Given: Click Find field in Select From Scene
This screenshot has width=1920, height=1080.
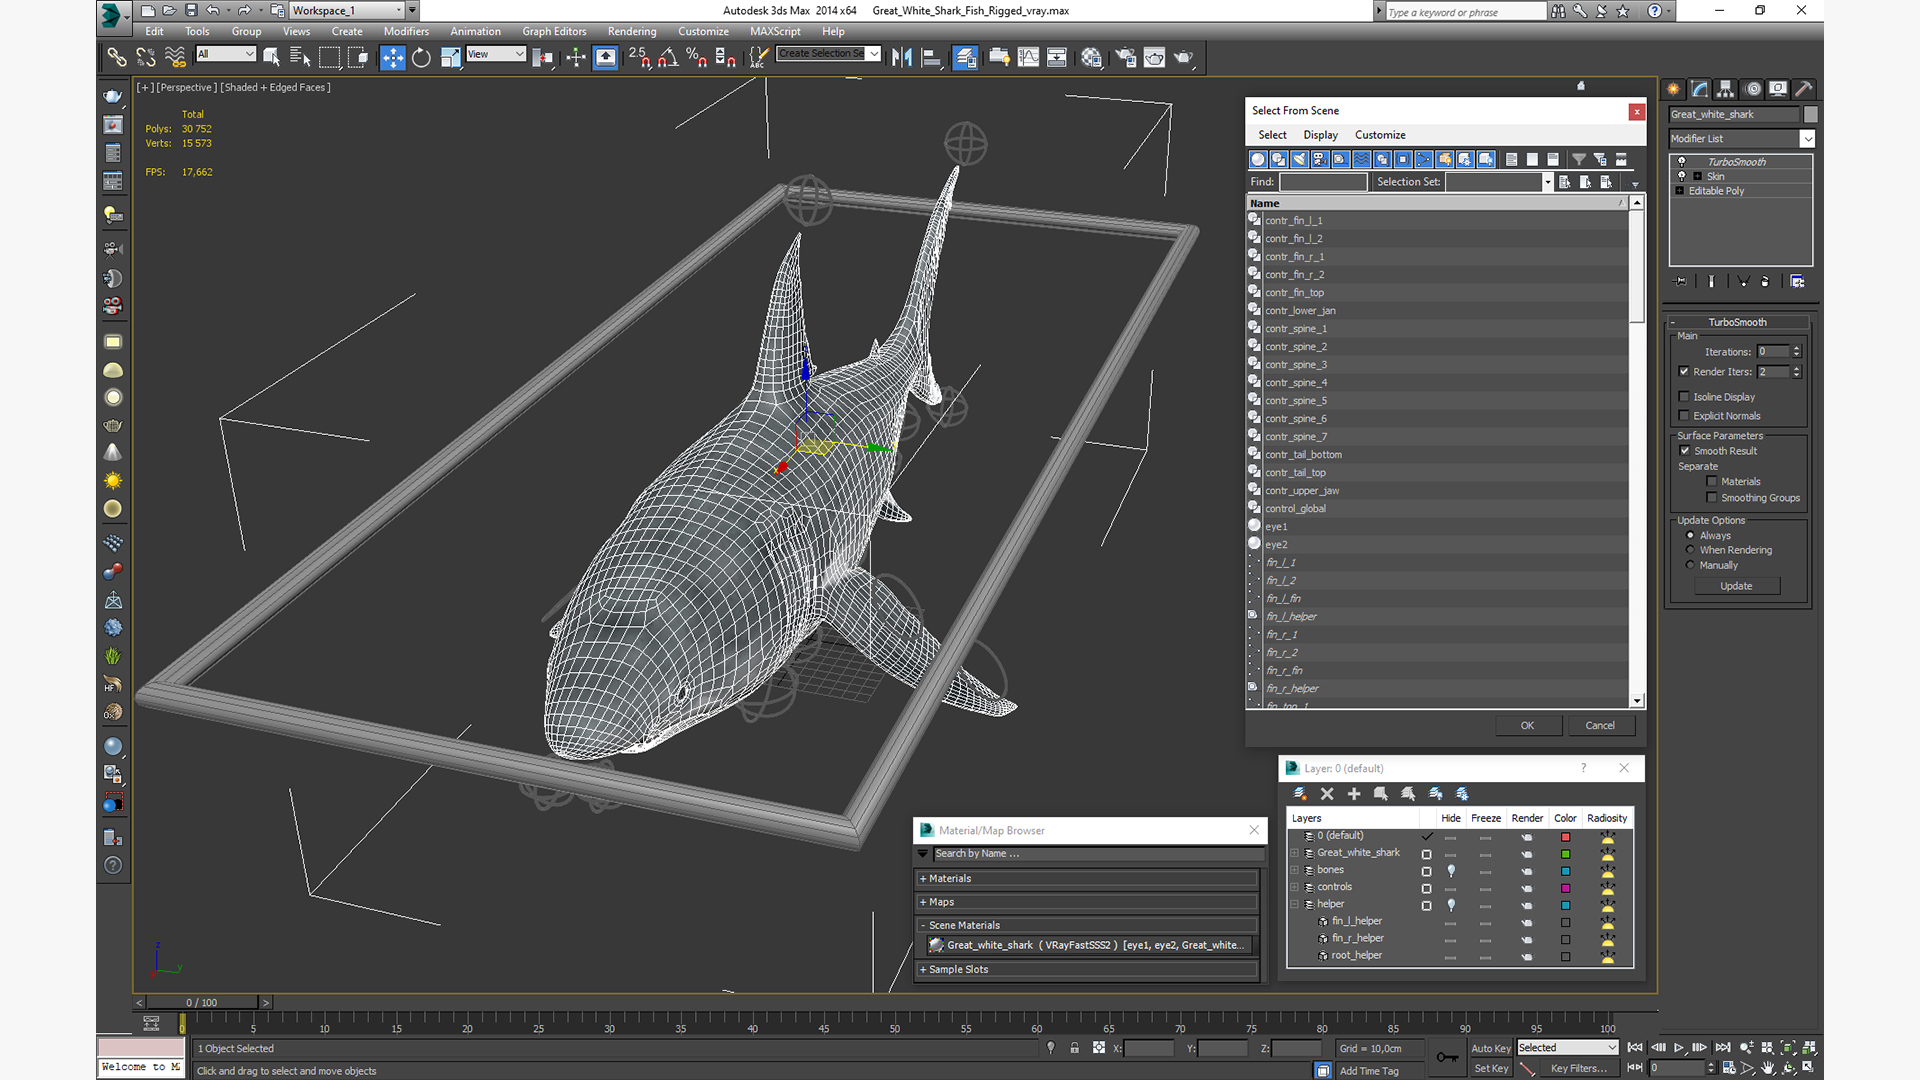Looking at the screenshot, I should click(x=1323, y=182).
